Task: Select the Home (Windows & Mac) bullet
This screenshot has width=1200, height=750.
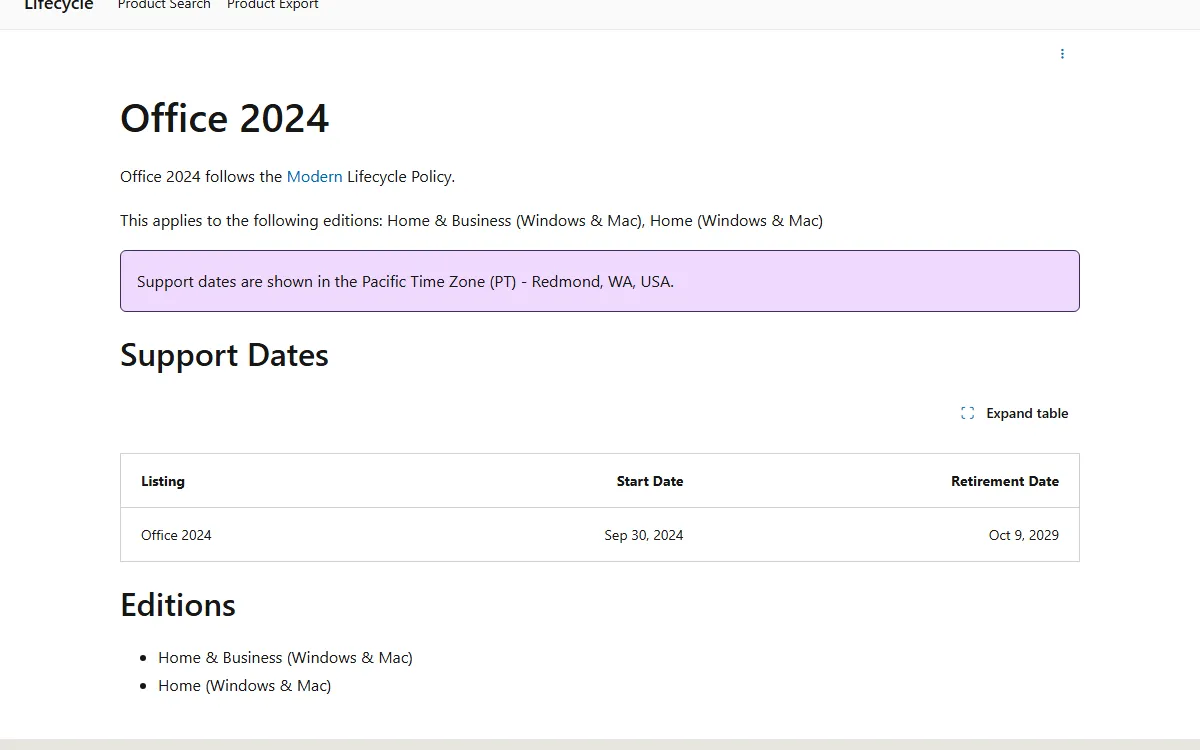Action: tap(244, 685)
